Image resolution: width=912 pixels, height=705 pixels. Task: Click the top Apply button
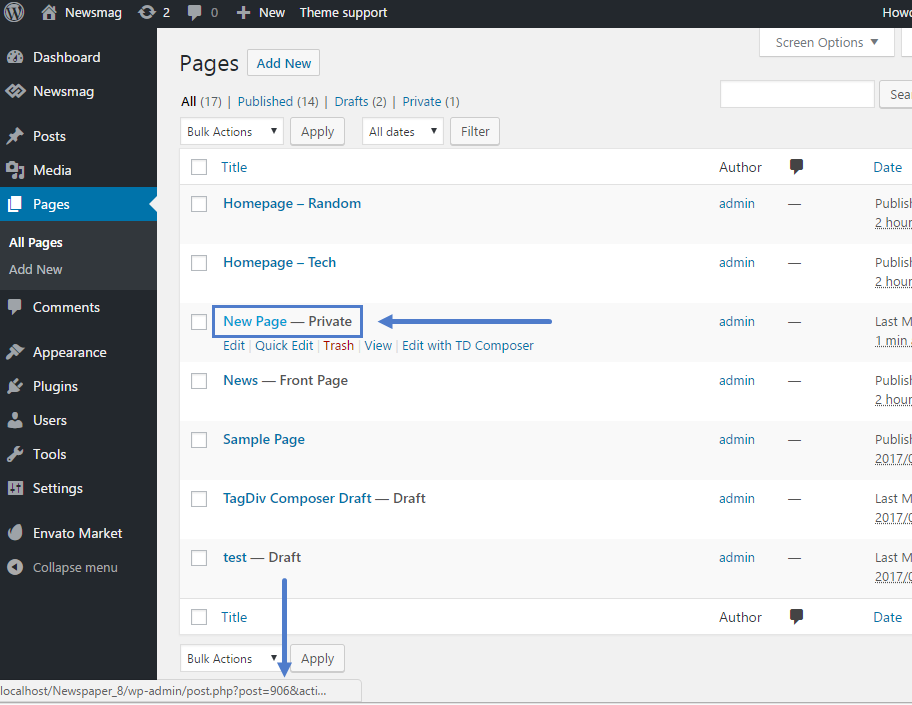click(318, 131)
